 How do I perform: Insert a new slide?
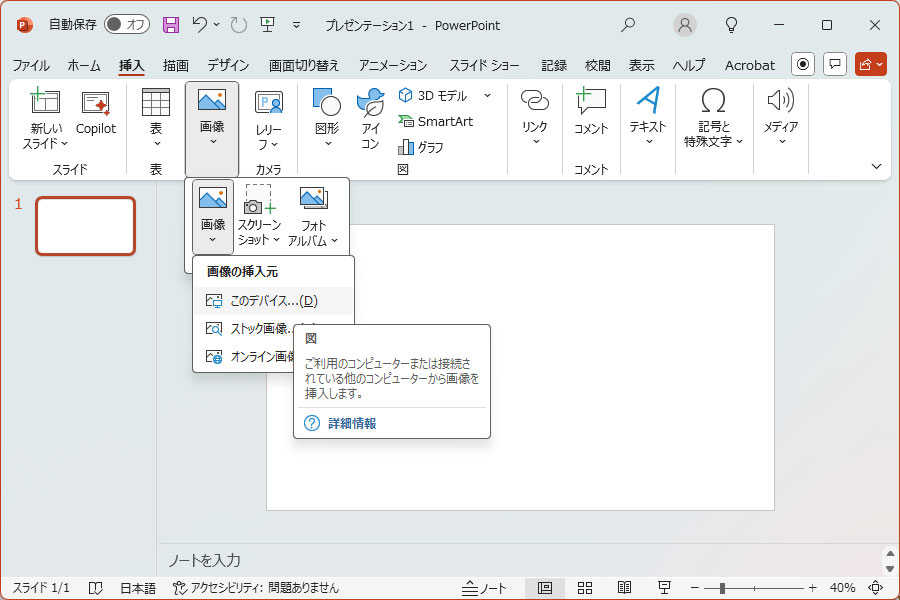pos(45,119)
